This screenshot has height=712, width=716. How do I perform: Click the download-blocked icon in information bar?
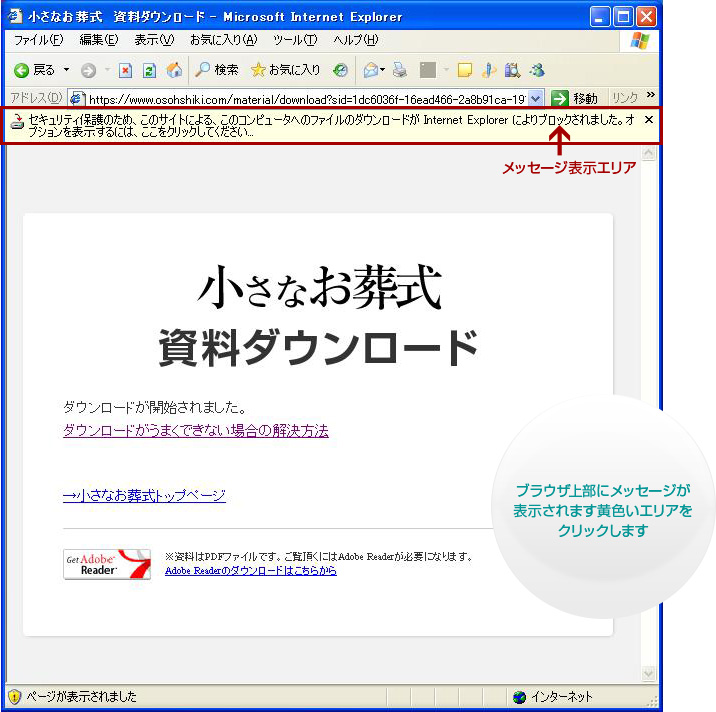17,122
